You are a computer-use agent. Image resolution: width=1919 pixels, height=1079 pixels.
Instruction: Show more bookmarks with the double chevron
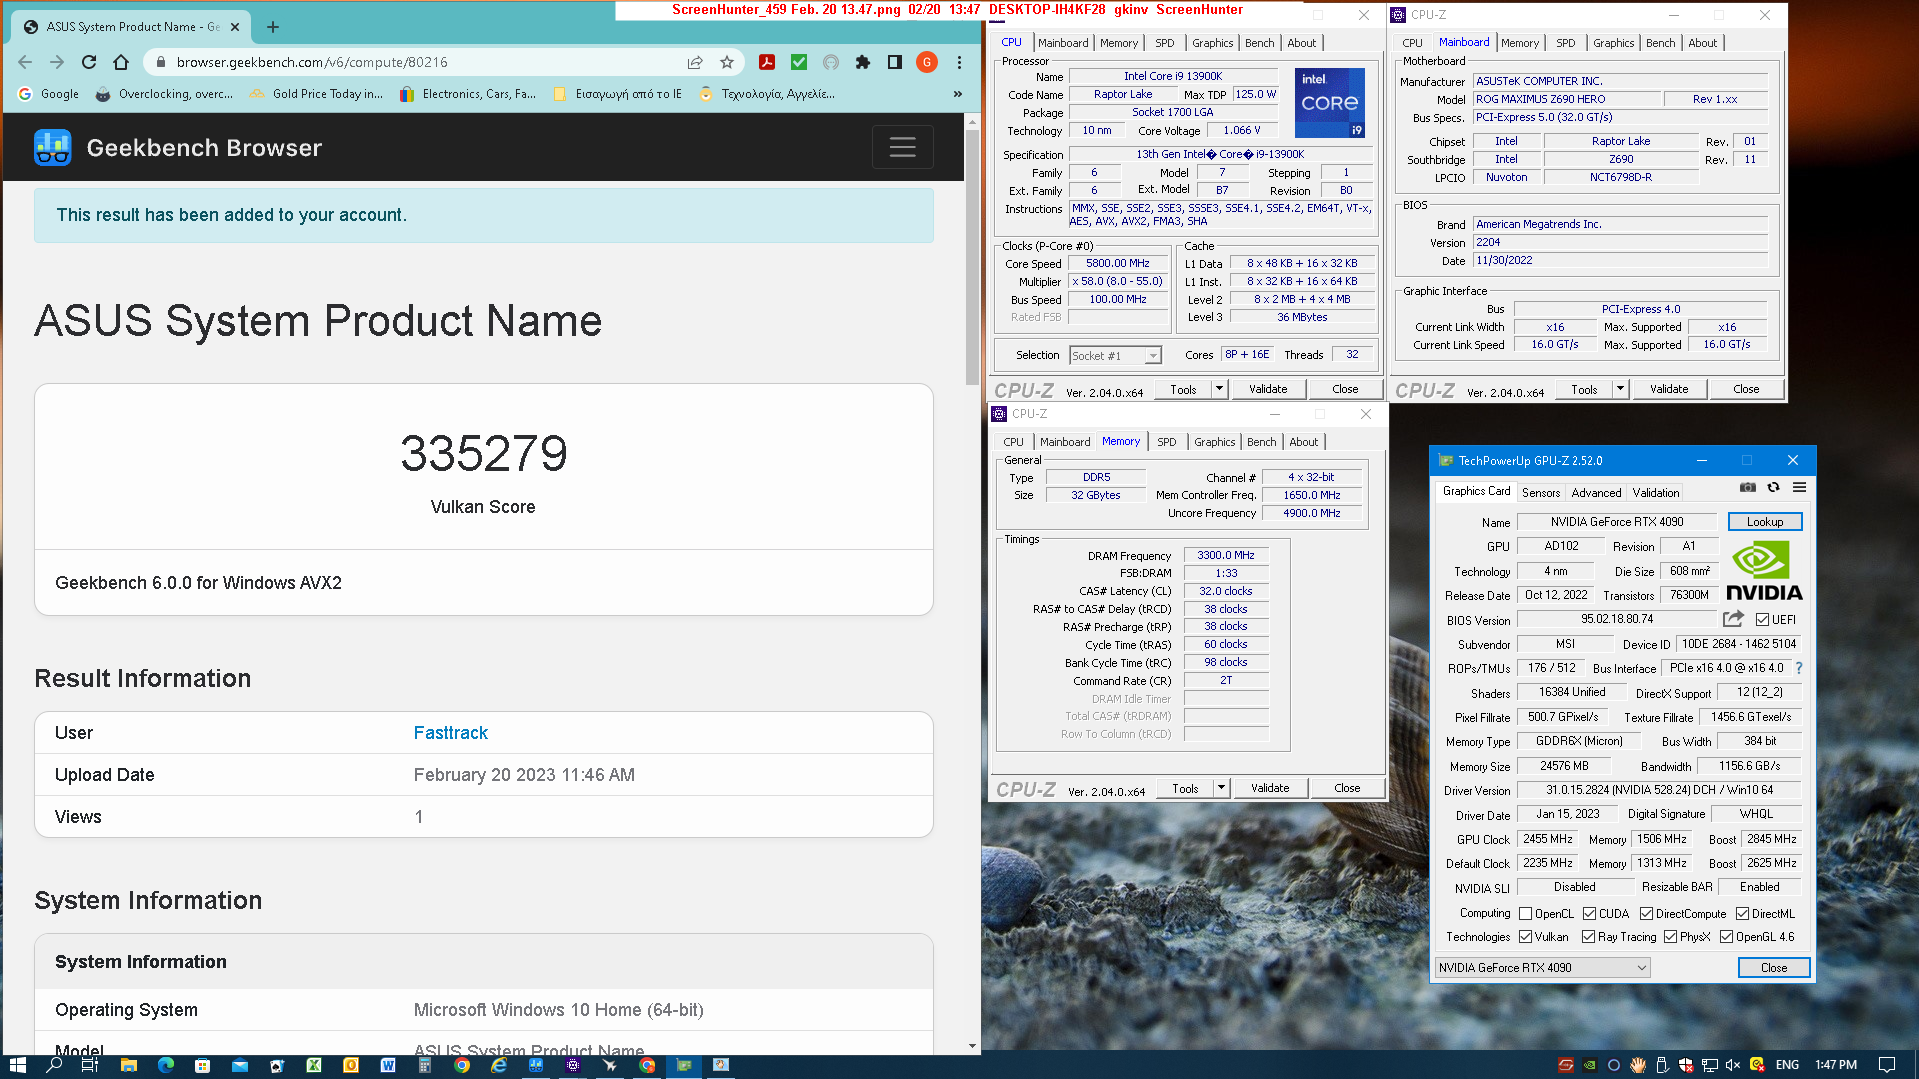[957, 94]
